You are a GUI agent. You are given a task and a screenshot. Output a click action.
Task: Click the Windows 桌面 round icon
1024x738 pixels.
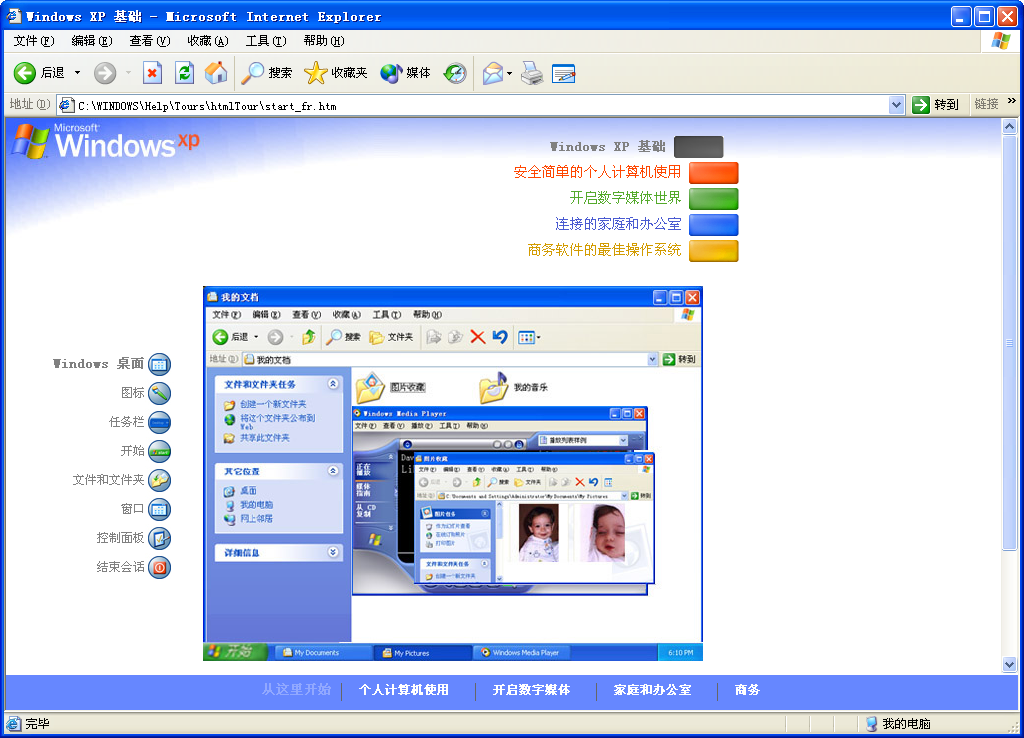(159, 364)
